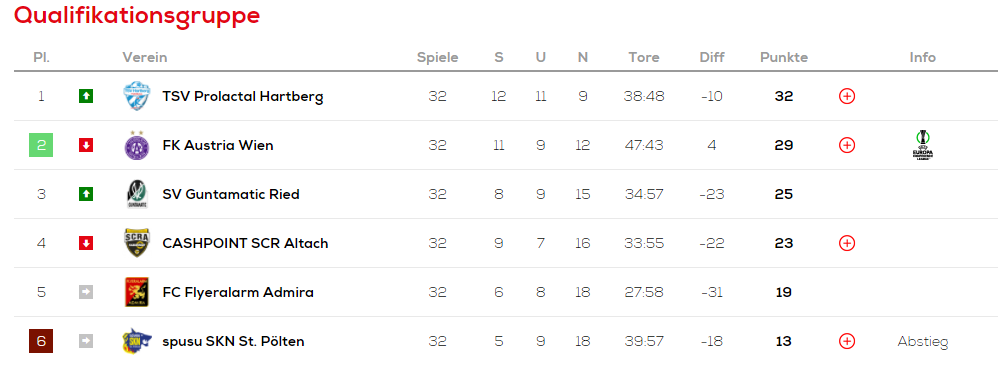Viewport: 1002px width, 370px height.
Task: Click the TSV Prolactal Hartberg club logo
Action: tap(136, 96)
